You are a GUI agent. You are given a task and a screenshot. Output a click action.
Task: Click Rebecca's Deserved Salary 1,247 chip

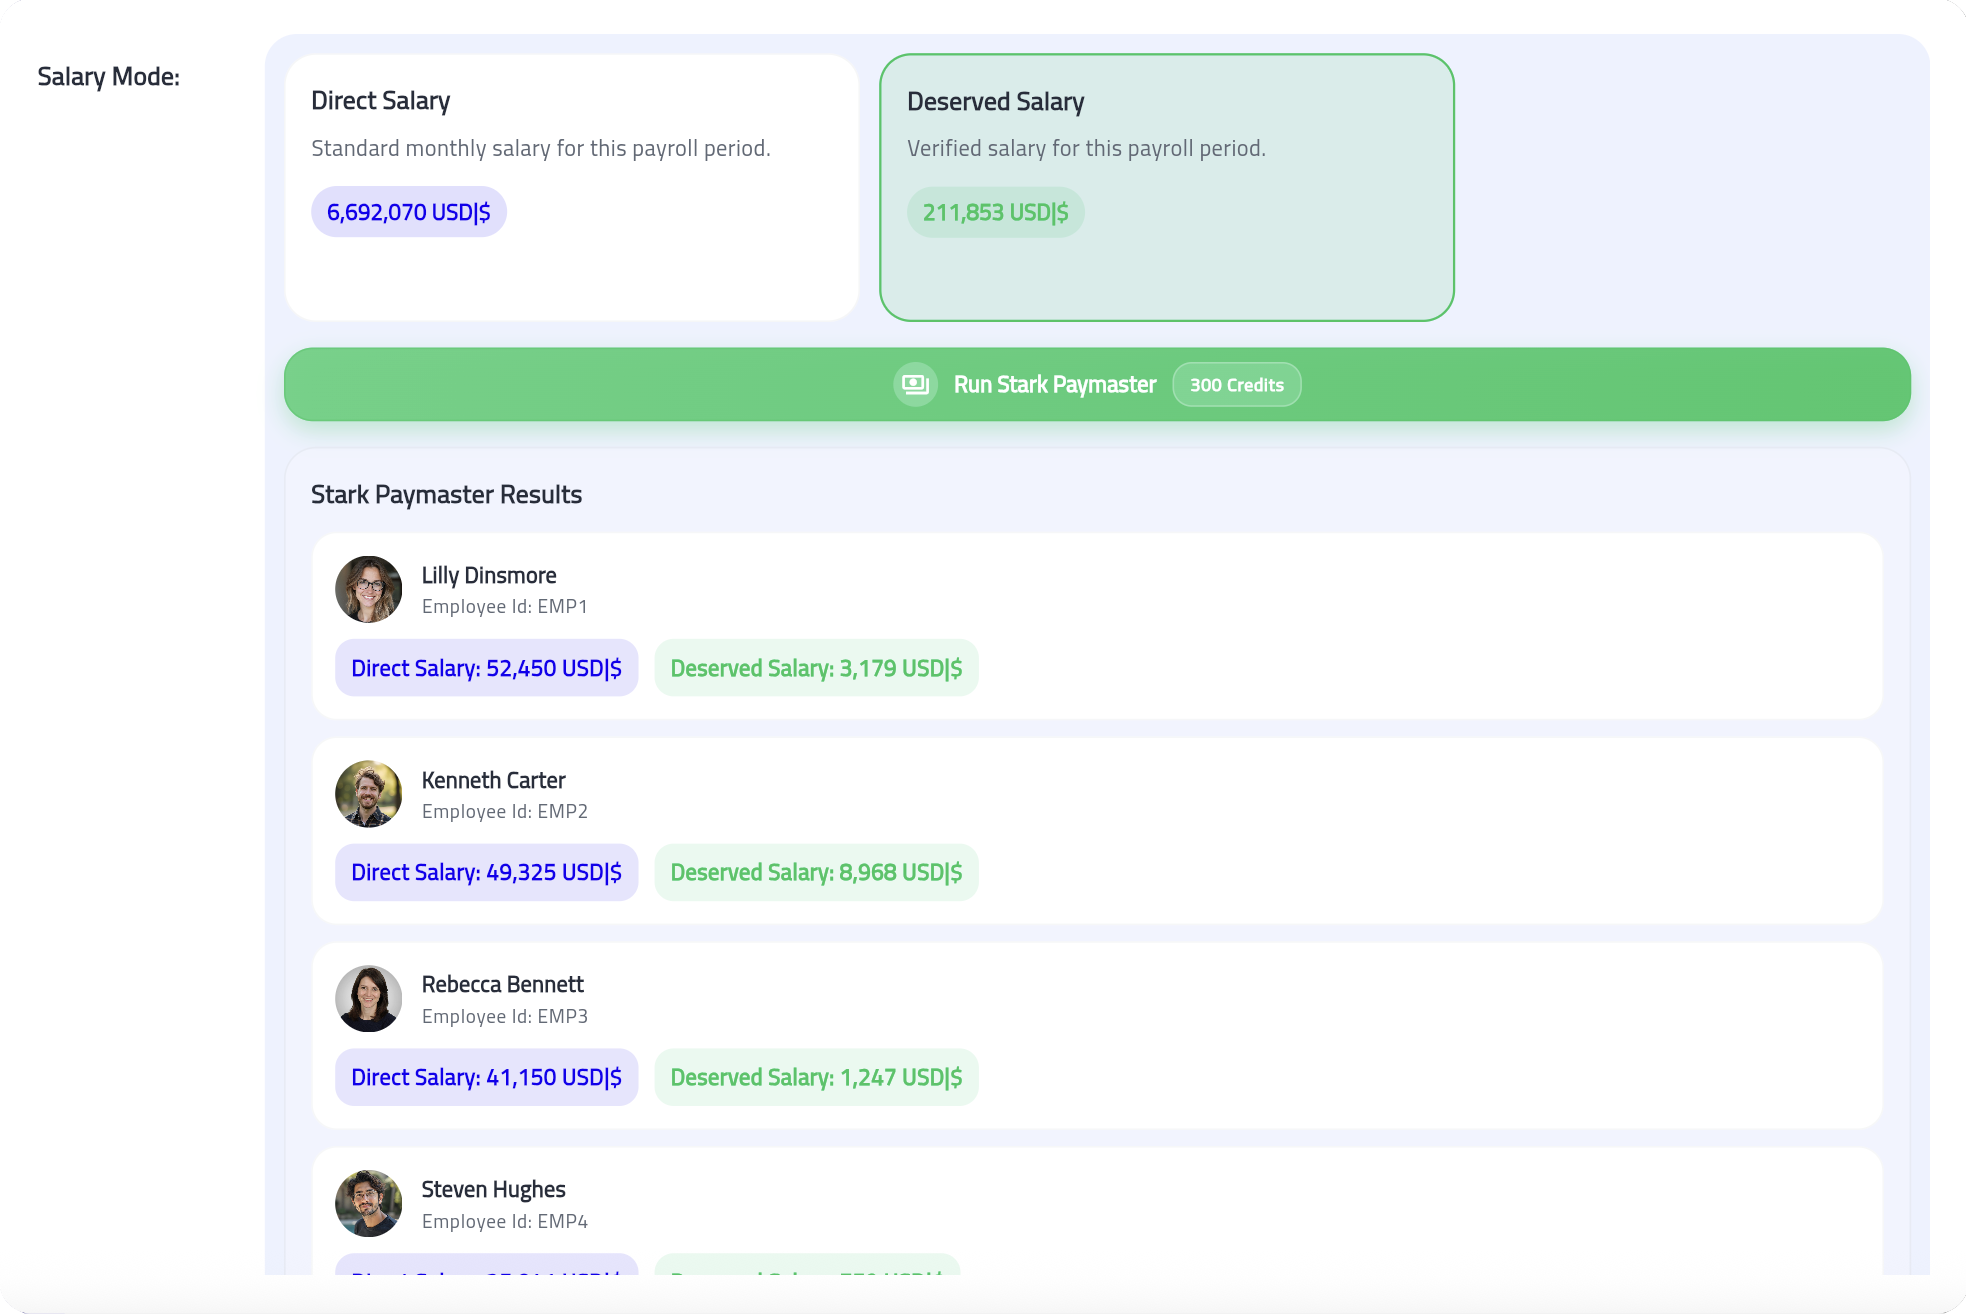(816, 1077)
